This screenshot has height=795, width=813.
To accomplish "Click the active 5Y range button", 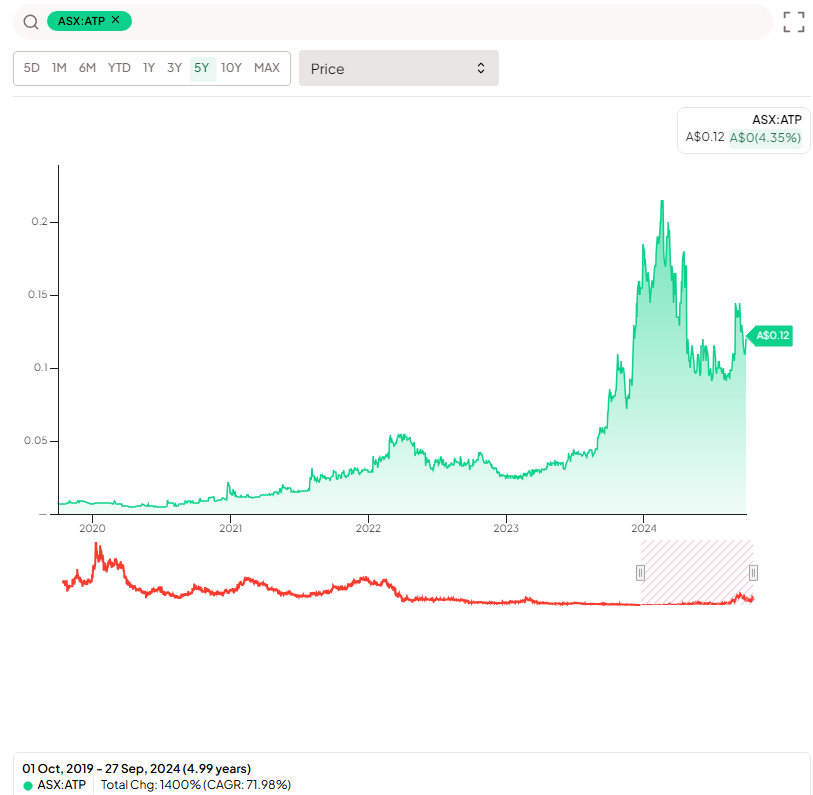I will click(202, 68).
